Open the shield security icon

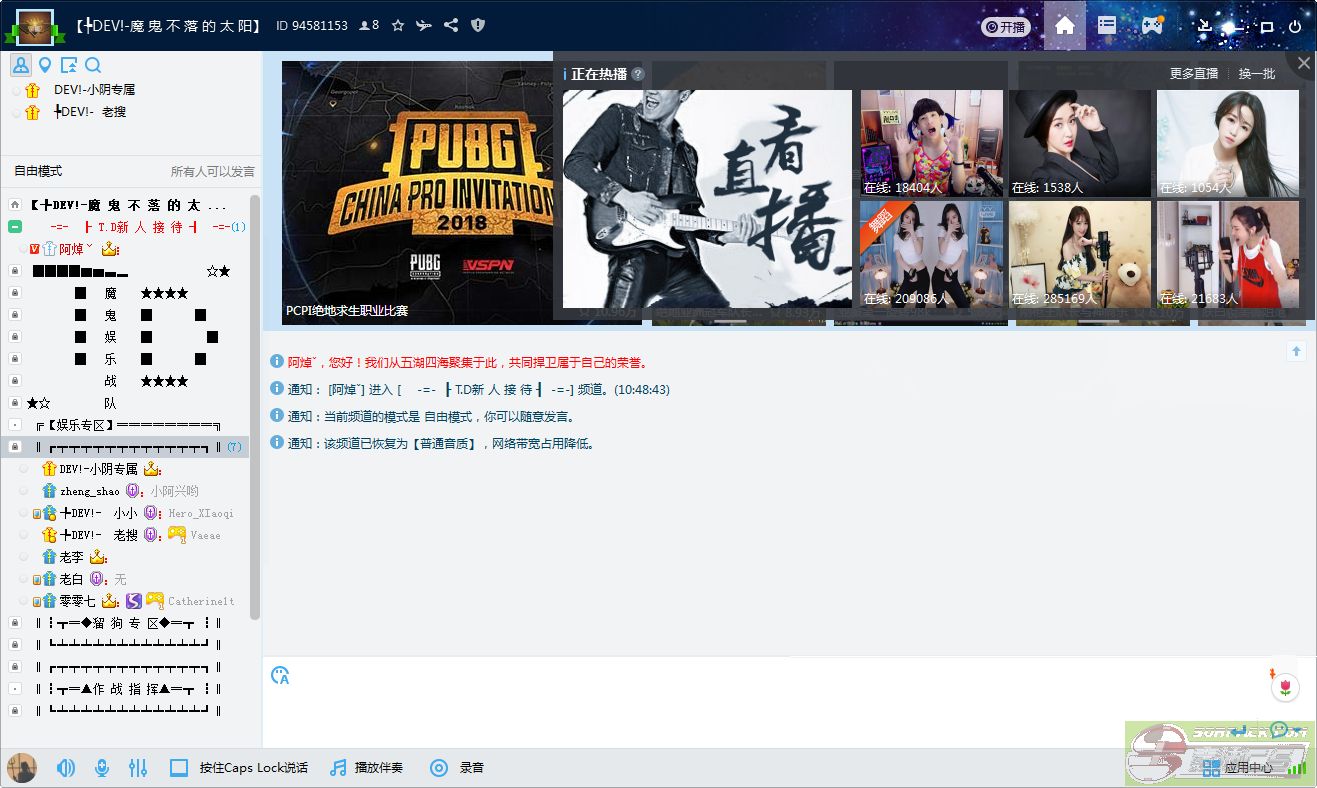pyautogui.click(x=478, y=26)
